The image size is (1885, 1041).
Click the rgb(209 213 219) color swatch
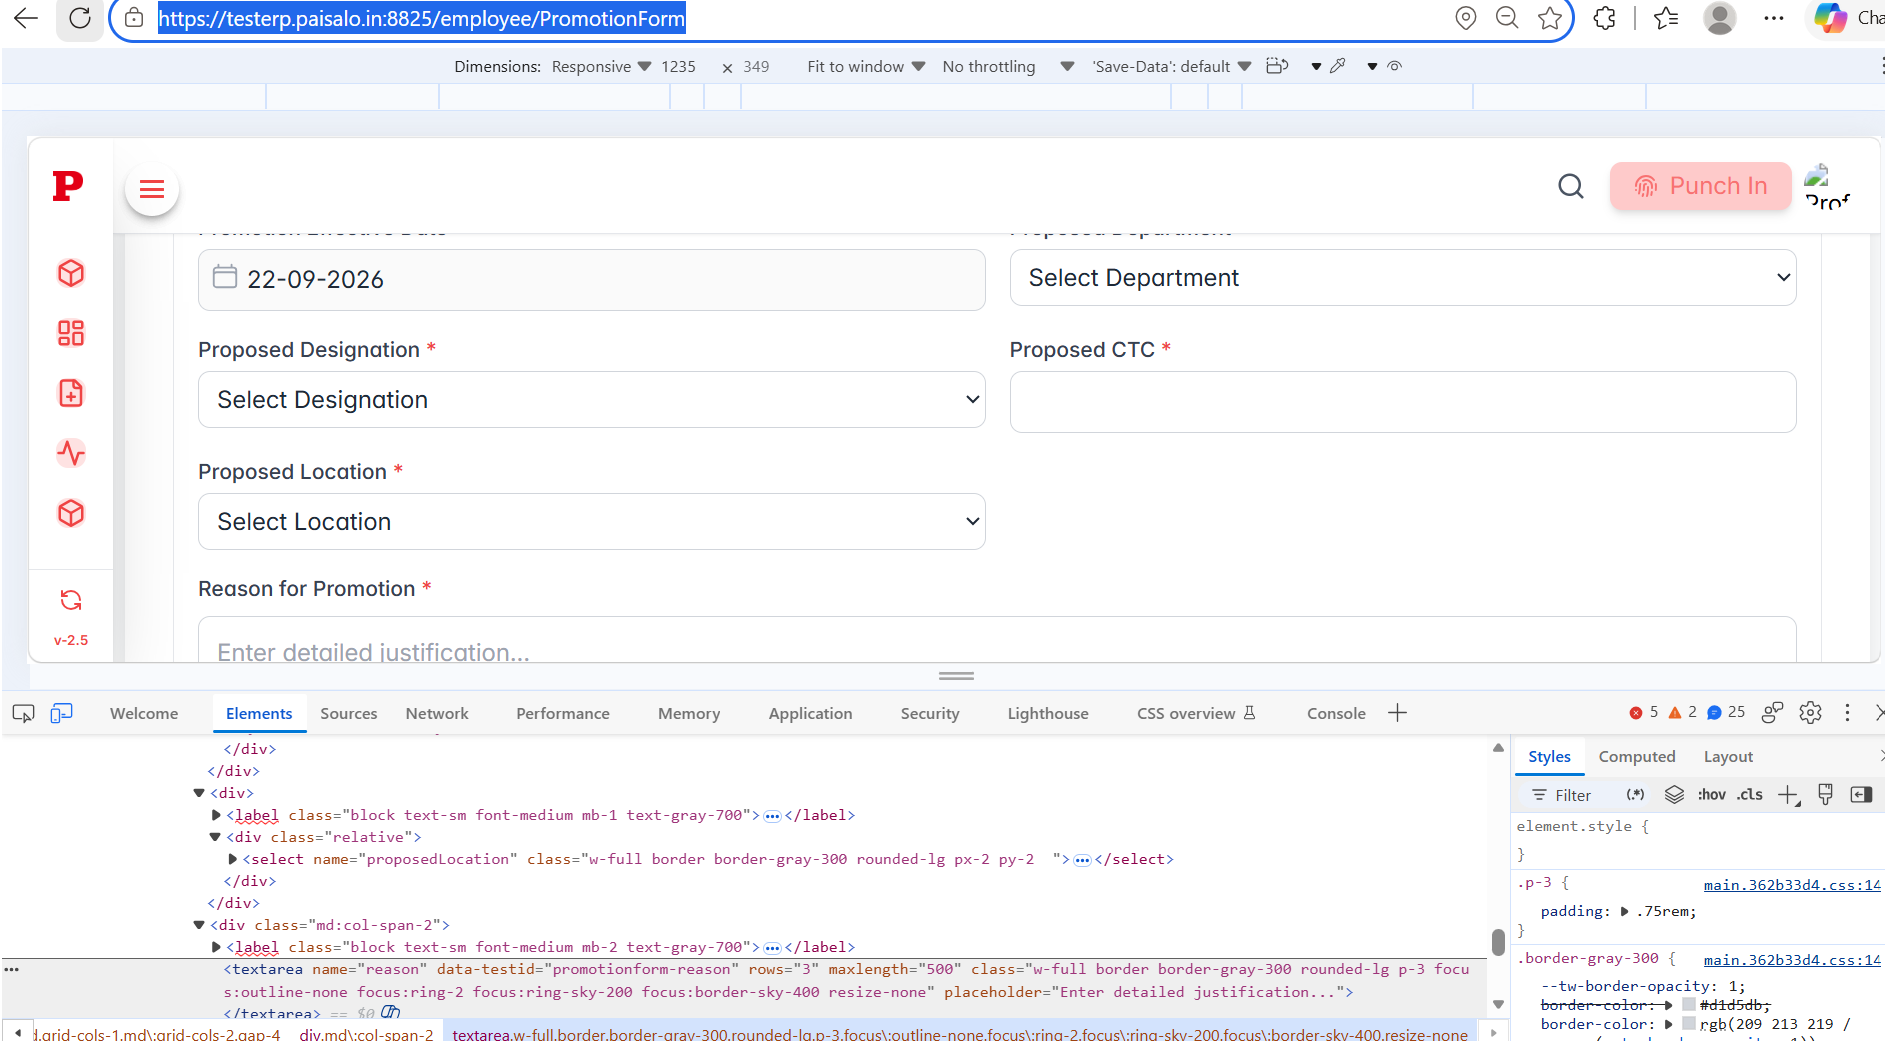pyautogui.click(x=1689, y=1024)
